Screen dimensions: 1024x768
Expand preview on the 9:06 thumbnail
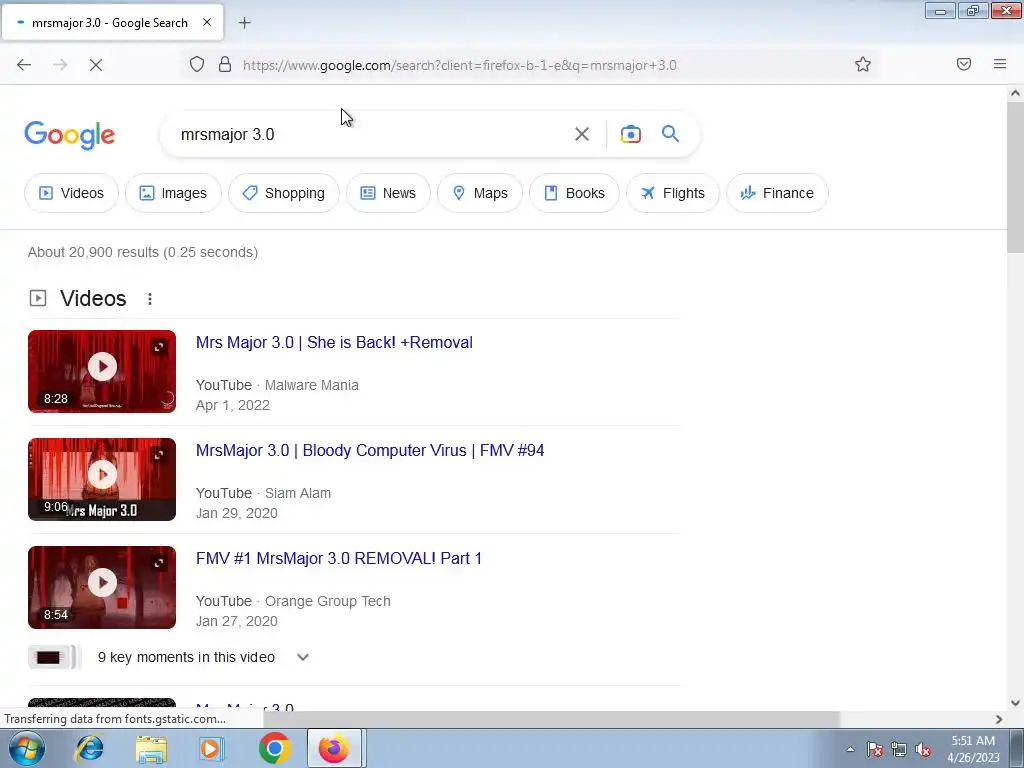(x=159, y=455)
